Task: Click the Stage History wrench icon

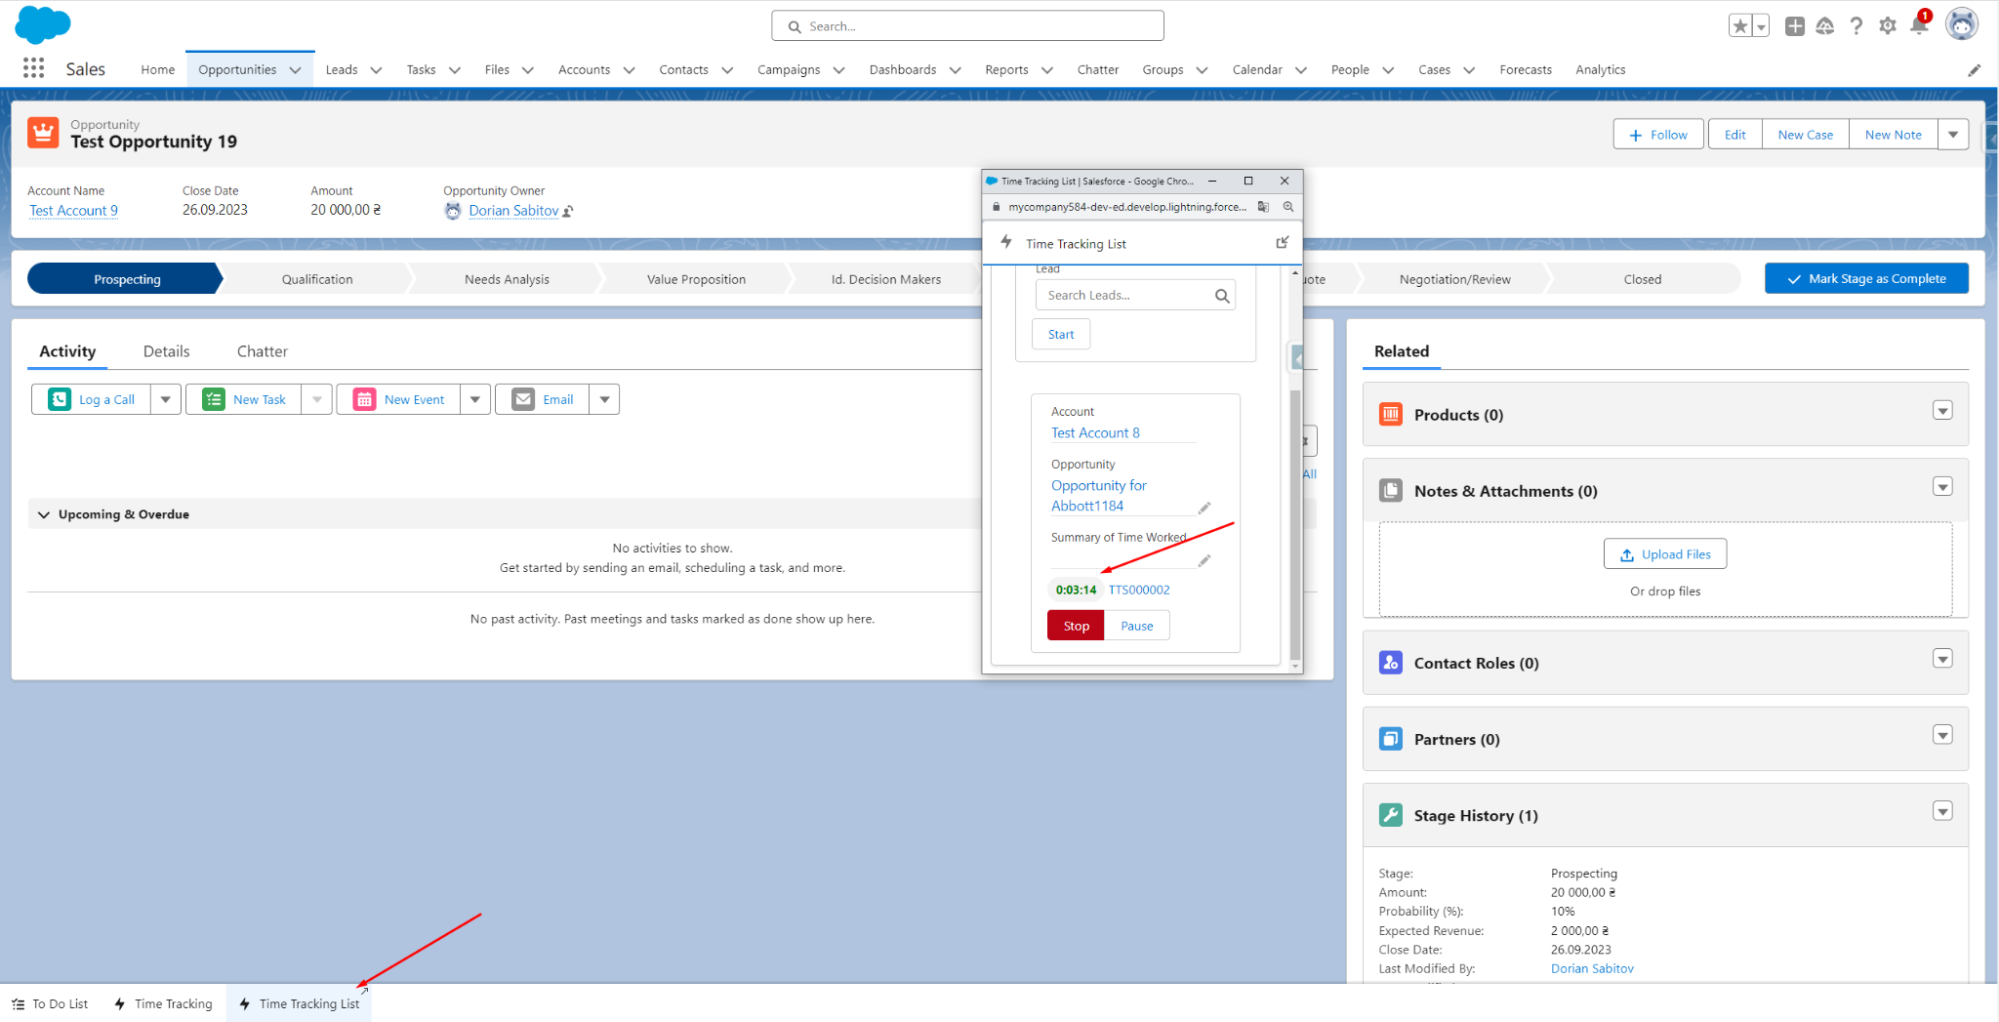Action: 1390,814
